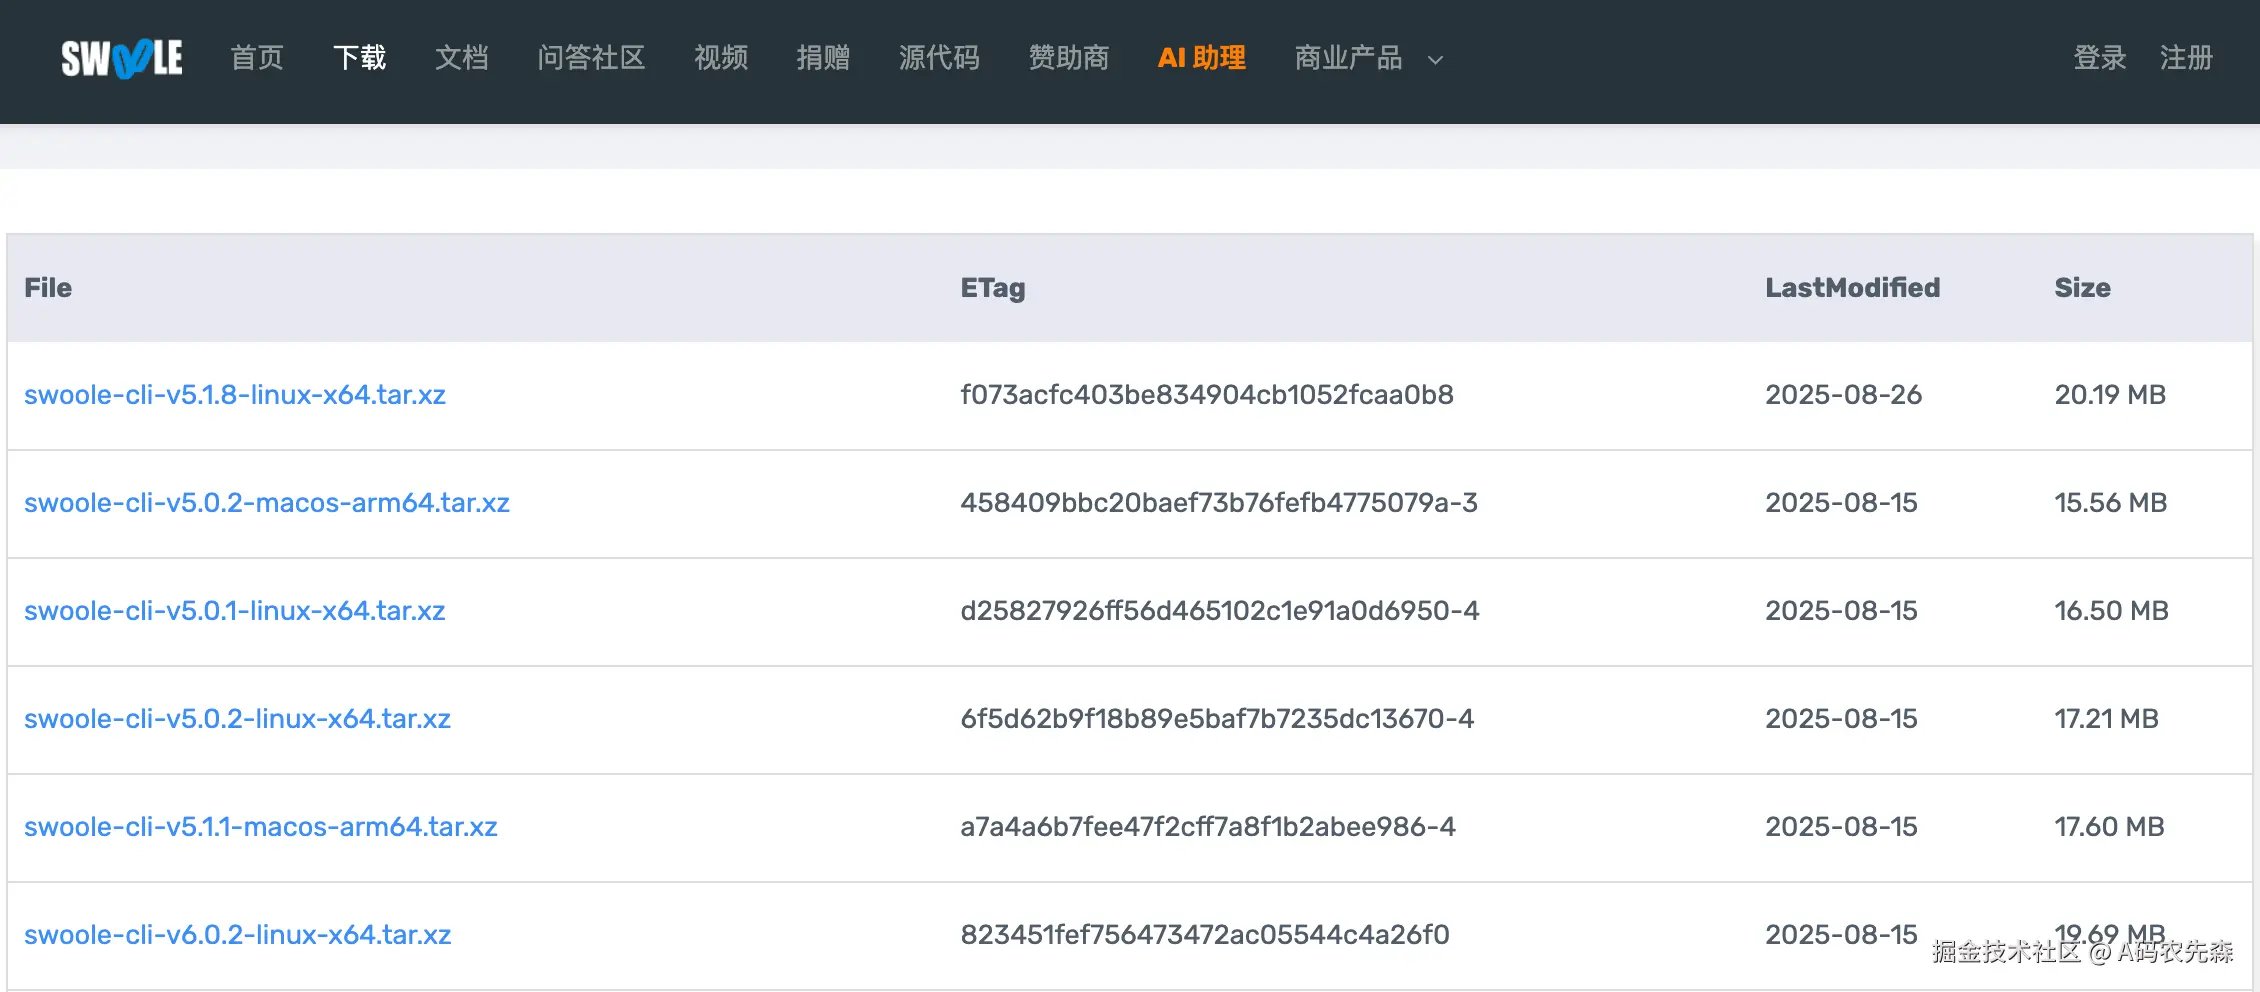
Task: Click the date in the v5.1.1-macos-arm64 row
Action: pyautogui.click(x=1842, y=827)
